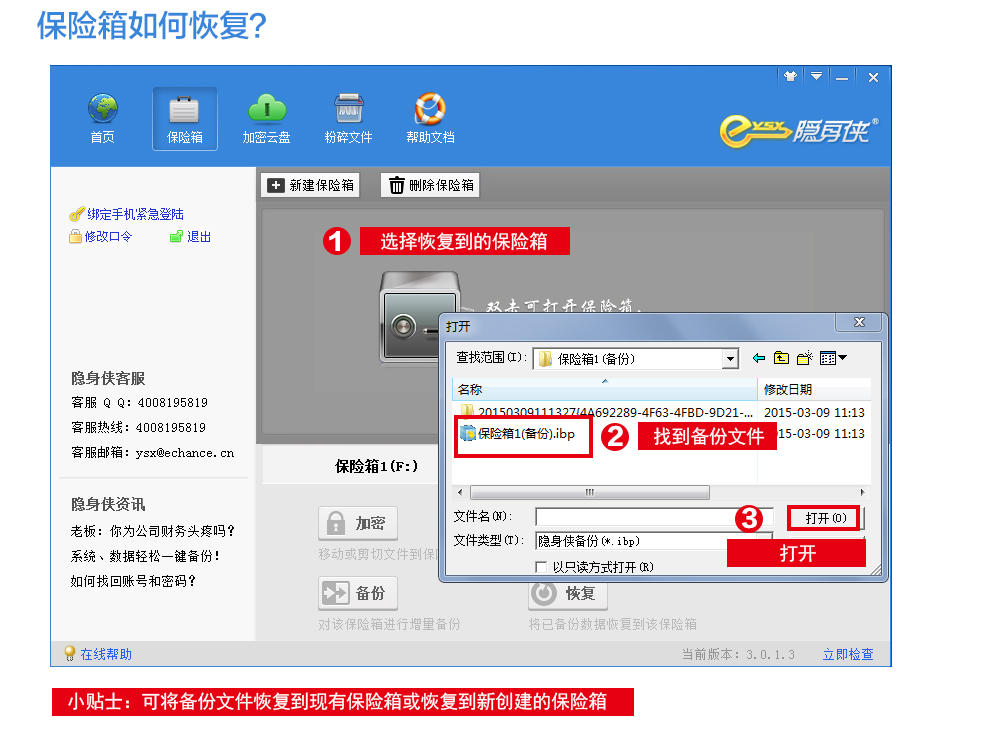Sort by 名称 column header
The height and width of the screenshot is (730, 990).
605,390
